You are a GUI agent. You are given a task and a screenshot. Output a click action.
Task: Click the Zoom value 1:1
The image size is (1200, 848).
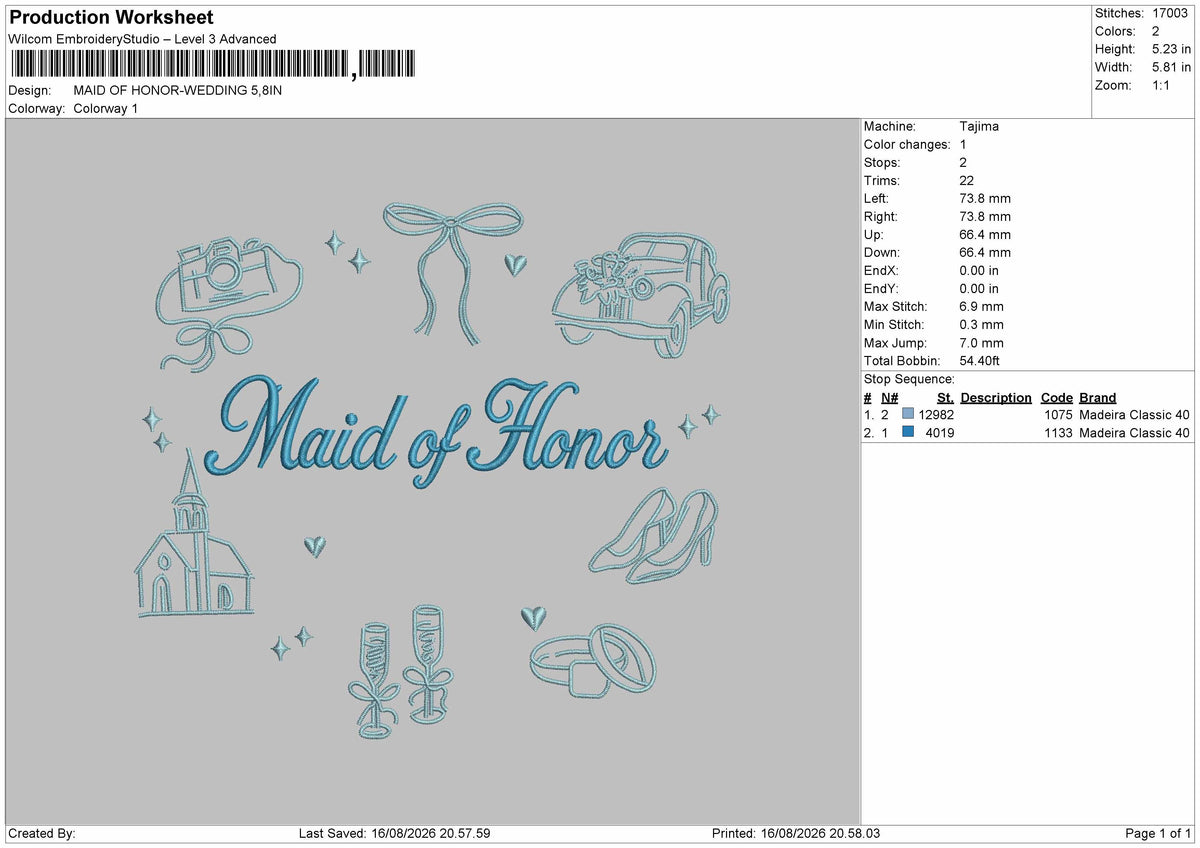point(1163,85)
